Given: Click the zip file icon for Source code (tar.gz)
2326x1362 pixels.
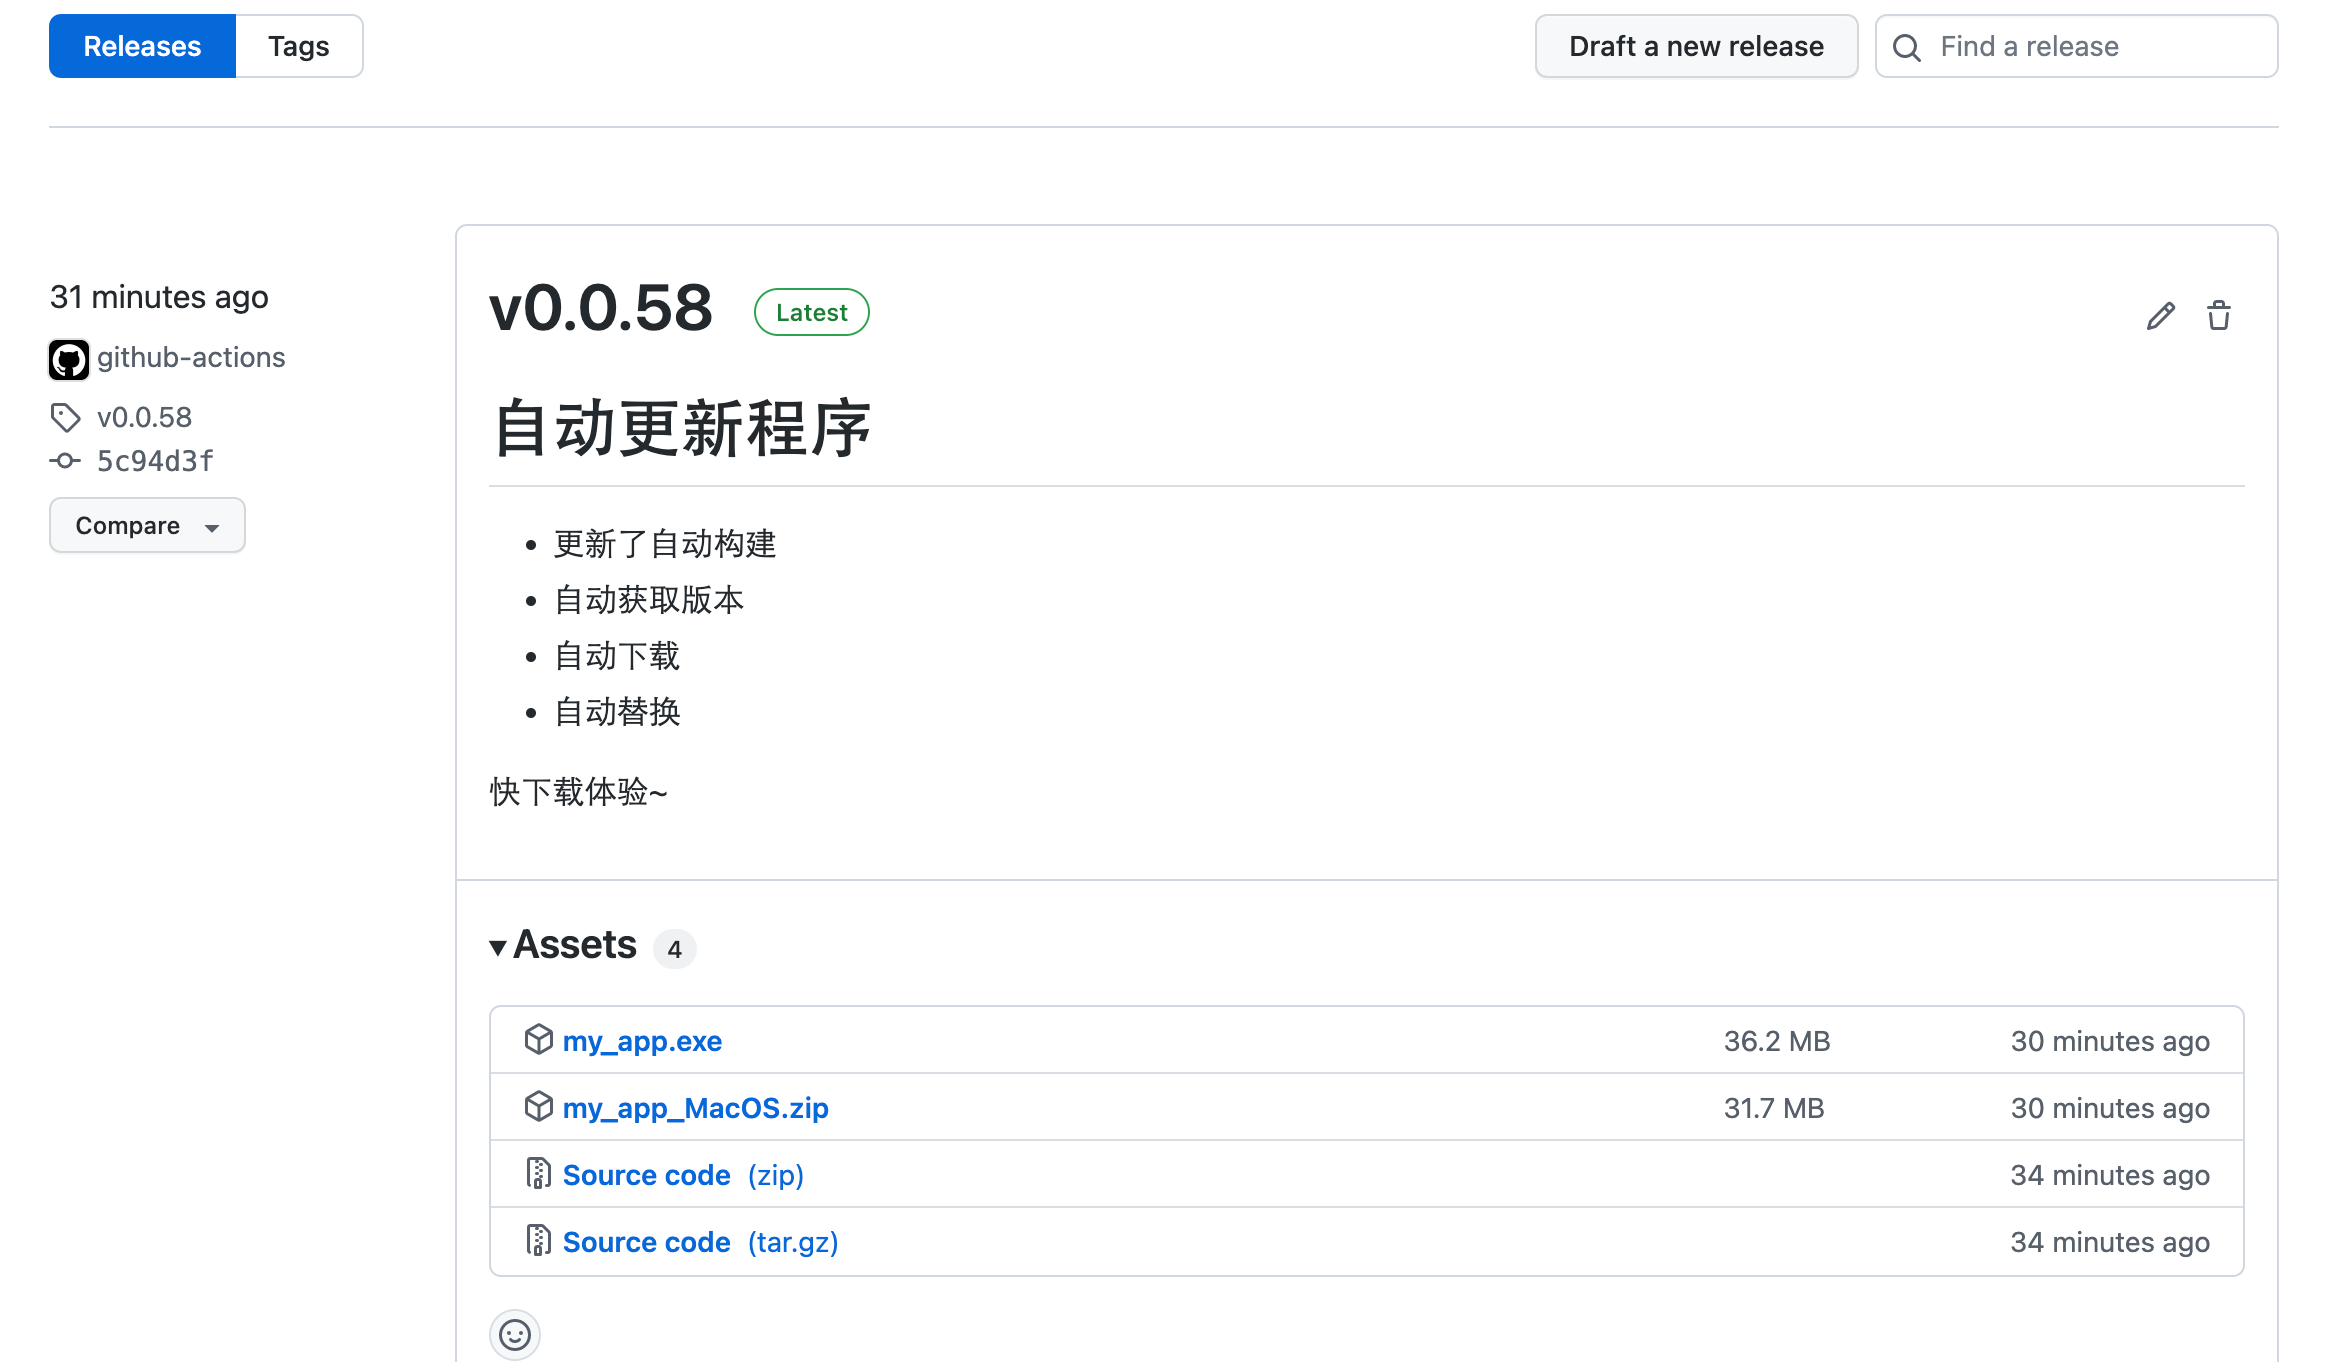Looking at the screenshot, I should tap(538, 1241).
